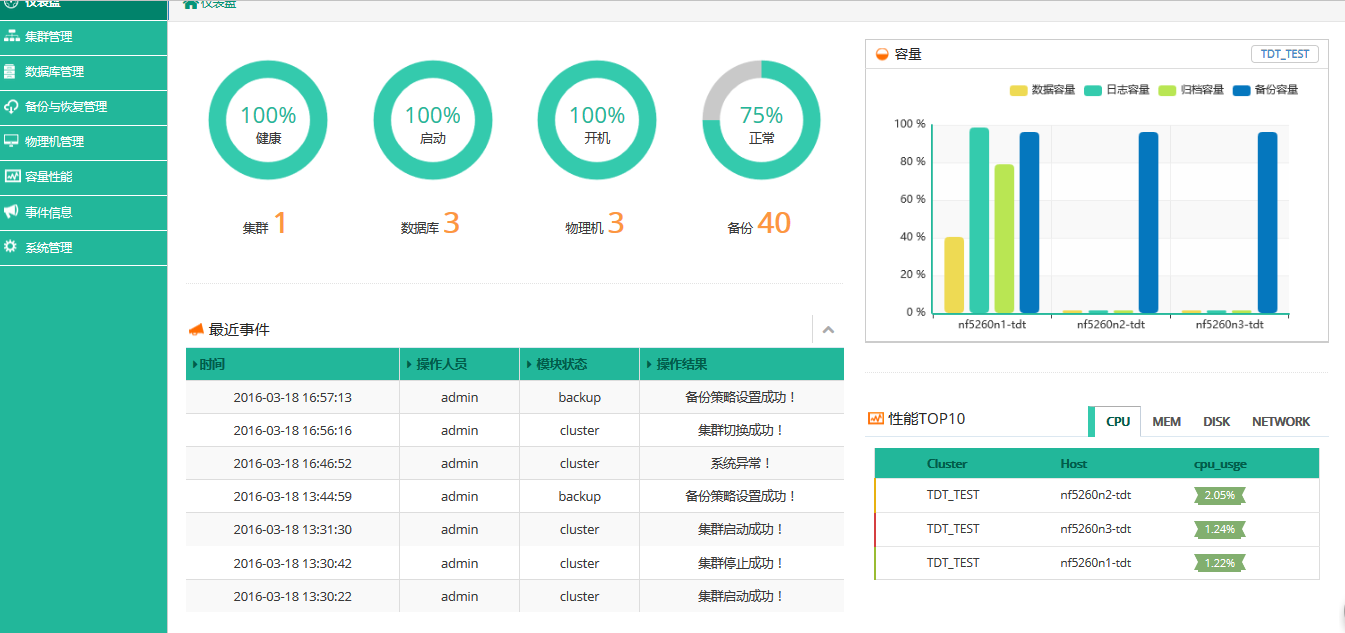Image resolution: width=1345 pixels, height=633 pixels.
Task: Toggle the 备份容量 legend series
Action: pos(1266,90)
